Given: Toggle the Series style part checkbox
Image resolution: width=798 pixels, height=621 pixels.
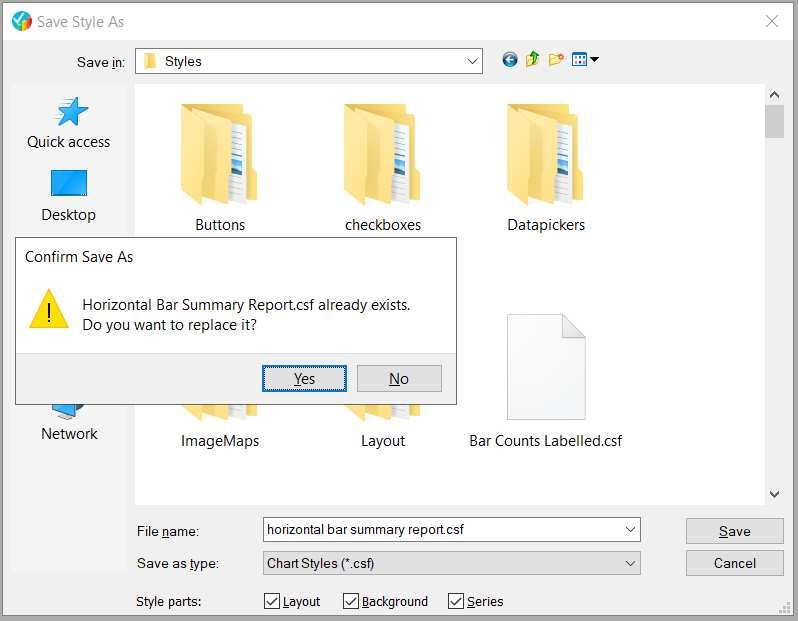Looking at the screenshot, I should [455, 601].
